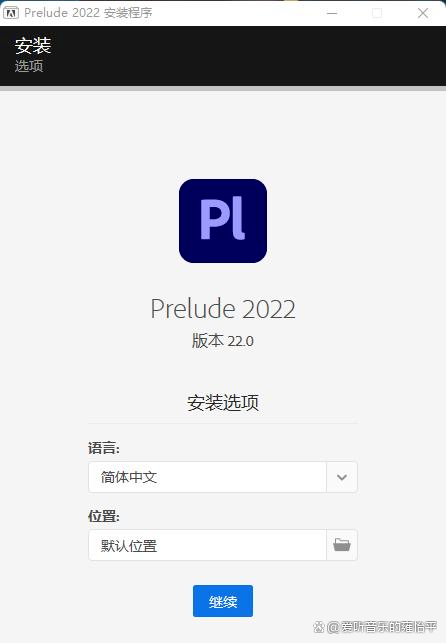Click the Adobe installer icon in title bar
This screenshot has height=643, width=446.
(11, 13)
